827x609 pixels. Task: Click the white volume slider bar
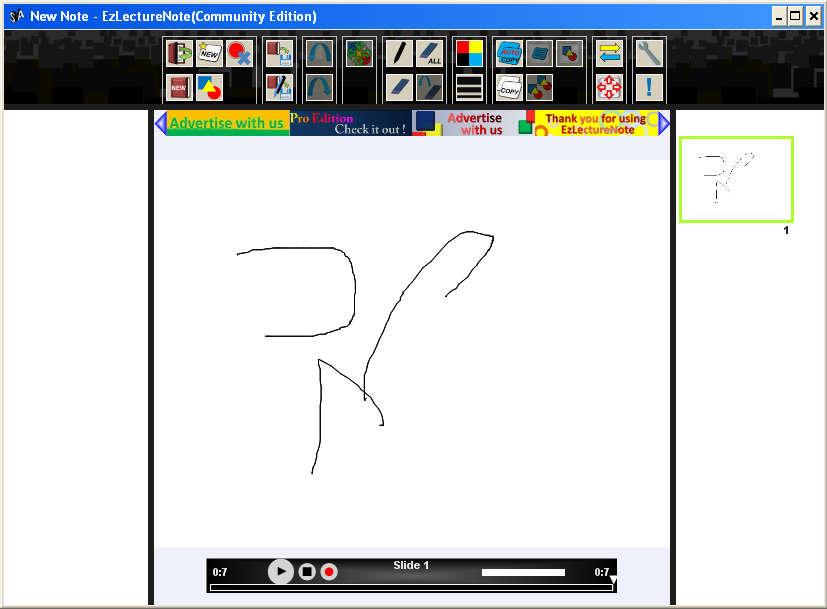tap(523, 572)
